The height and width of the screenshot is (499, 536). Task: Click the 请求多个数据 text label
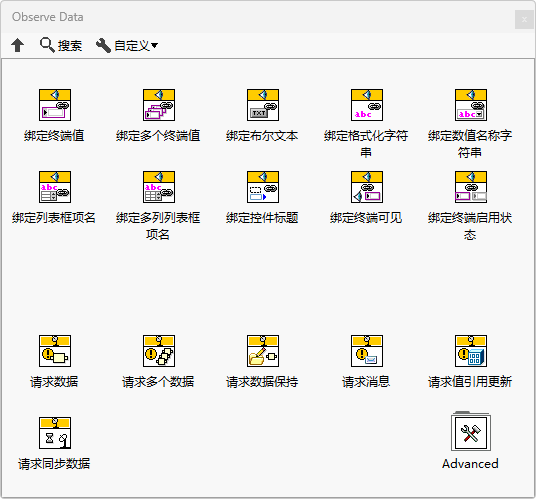(158, 382)
